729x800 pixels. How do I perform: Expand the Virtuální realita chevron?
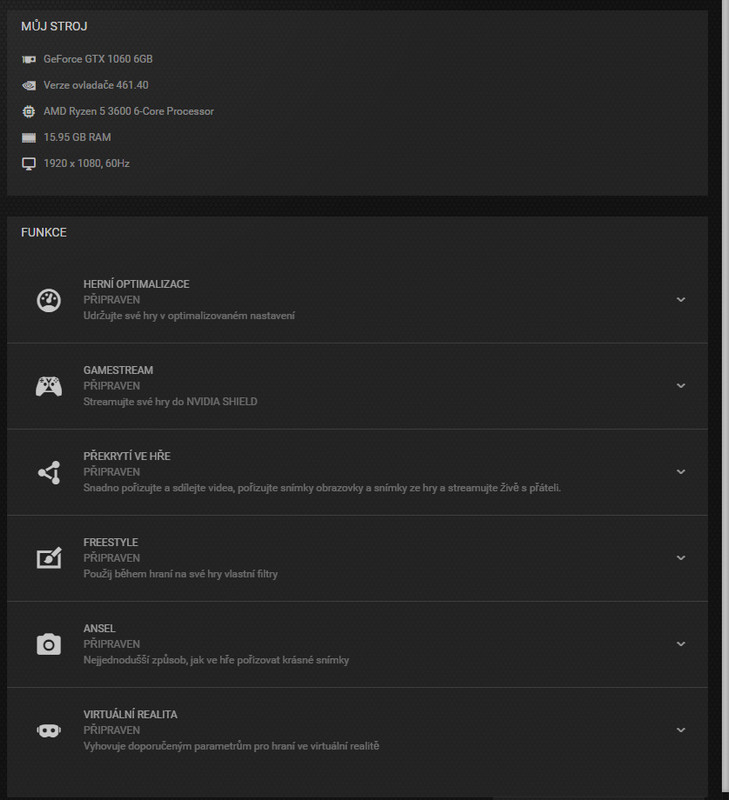coord(681,731)
